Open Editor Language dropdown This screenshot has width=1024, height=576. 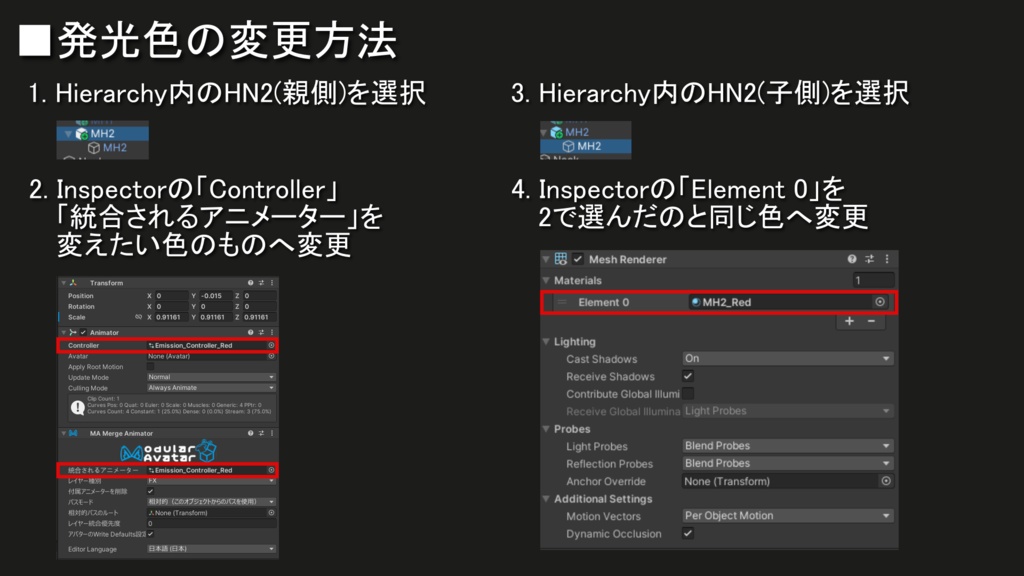click(x=211, y=549)
